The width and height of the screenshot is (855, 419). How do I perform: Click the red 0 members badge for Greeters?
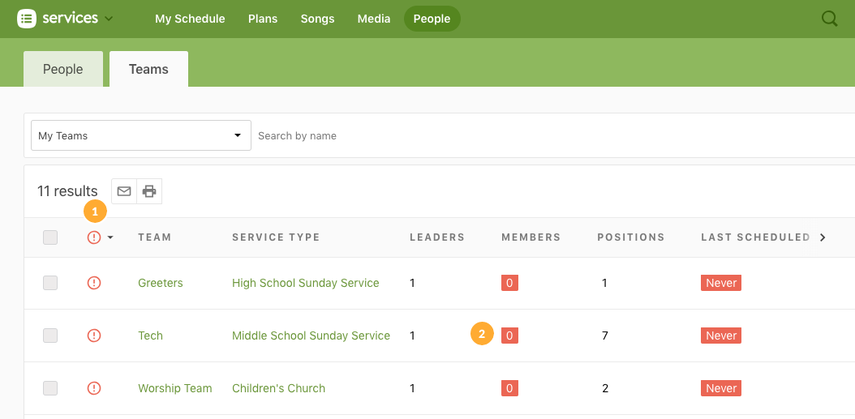tap(510, 283)
